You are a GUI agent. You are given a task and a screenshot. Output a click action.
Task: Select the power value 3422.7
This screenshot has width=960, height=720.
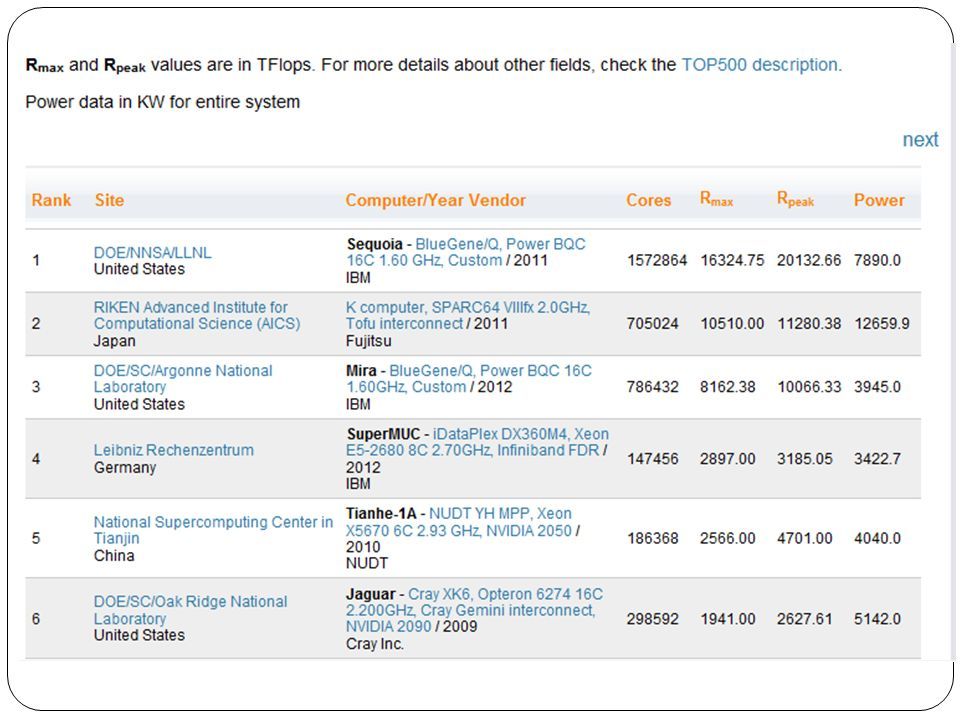click(877, 459)
